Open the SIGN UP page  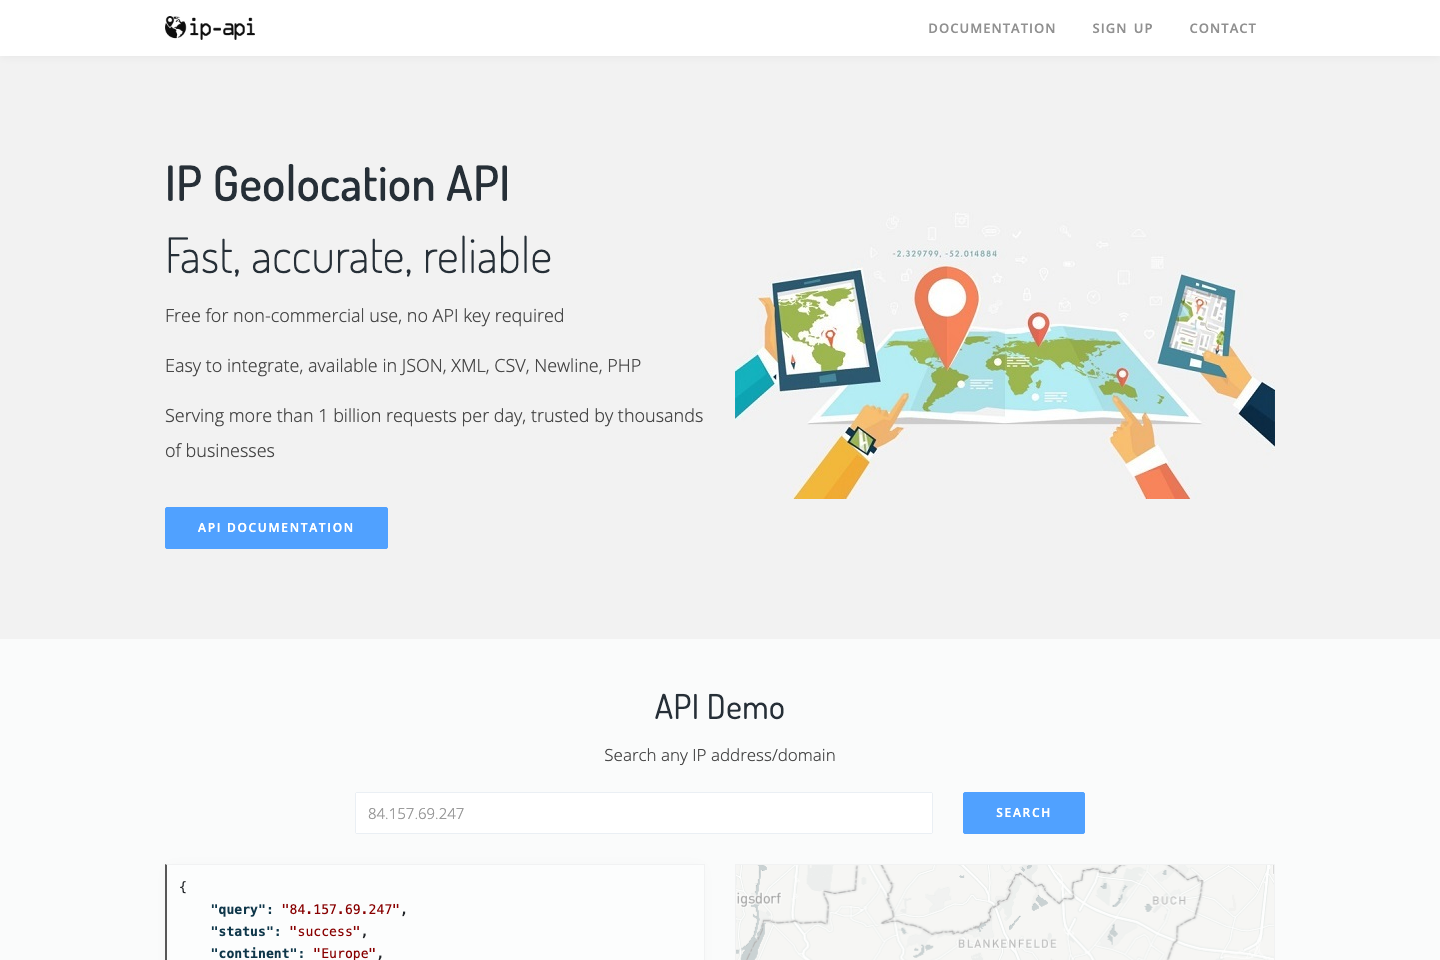coord(1122,28)
